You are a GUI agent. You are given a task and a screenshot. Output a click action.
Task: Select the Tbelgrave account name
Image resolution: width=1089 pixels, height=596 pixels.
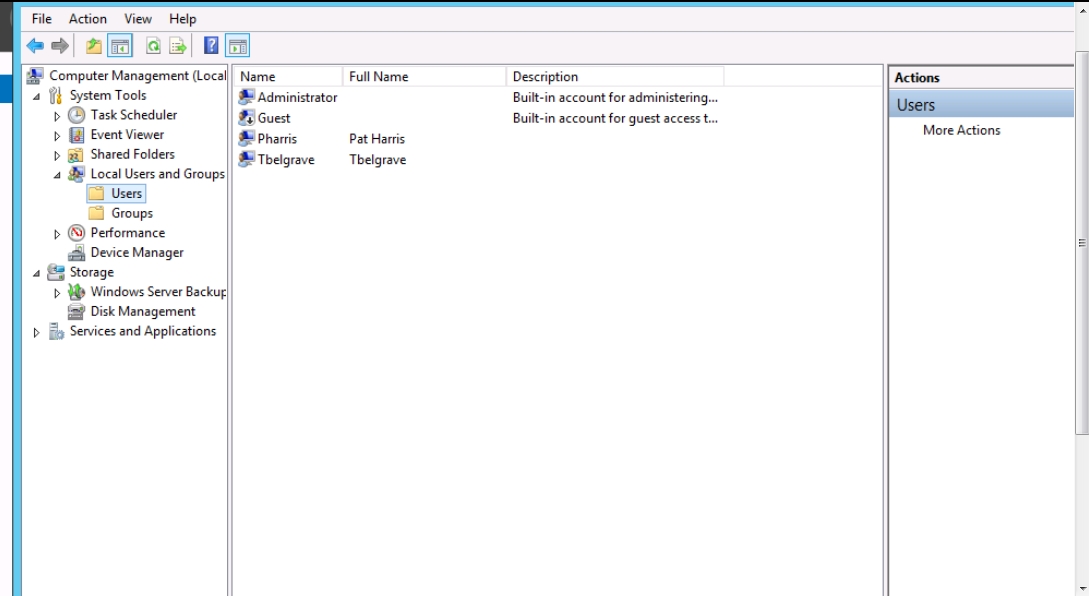coord(286,160)
